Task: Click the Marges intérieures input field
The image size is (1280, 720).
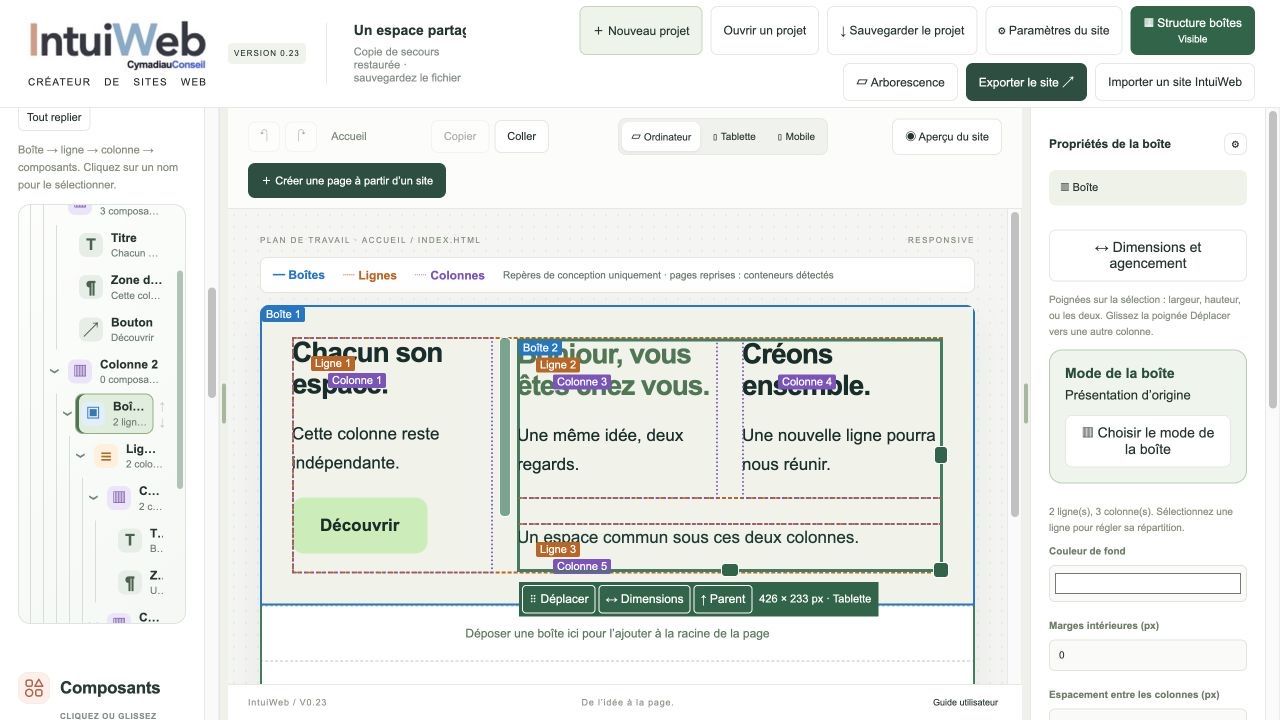Action: pos(1148,655)
